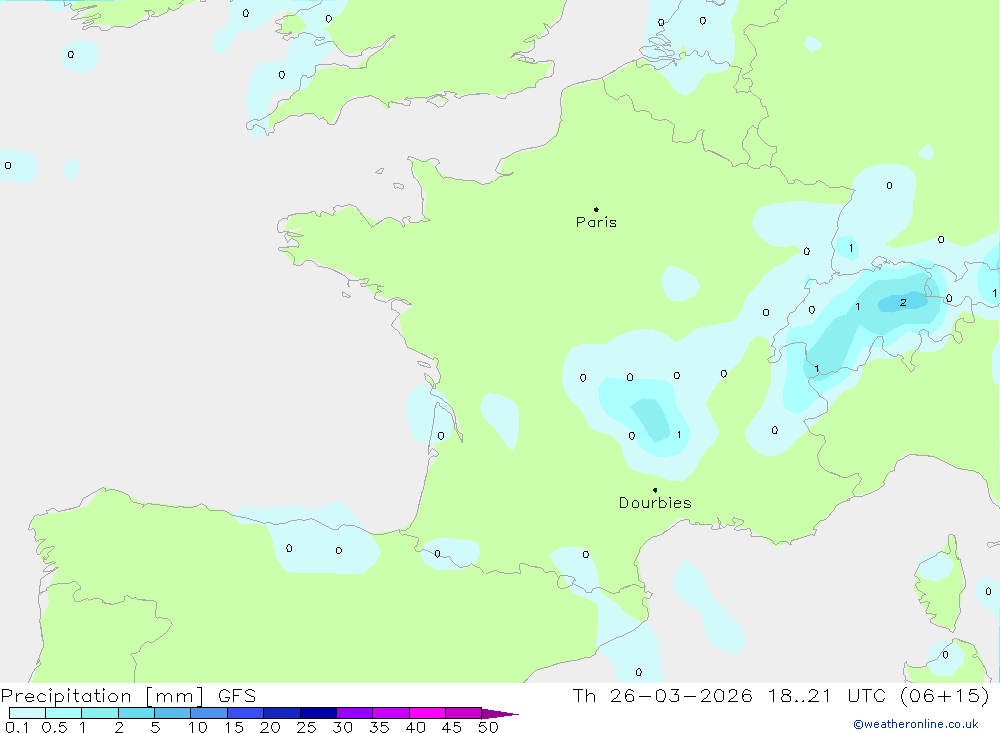This screenshot has width=1000, height=733.
Task: Select the Paris map label
Action: (596, 222)
